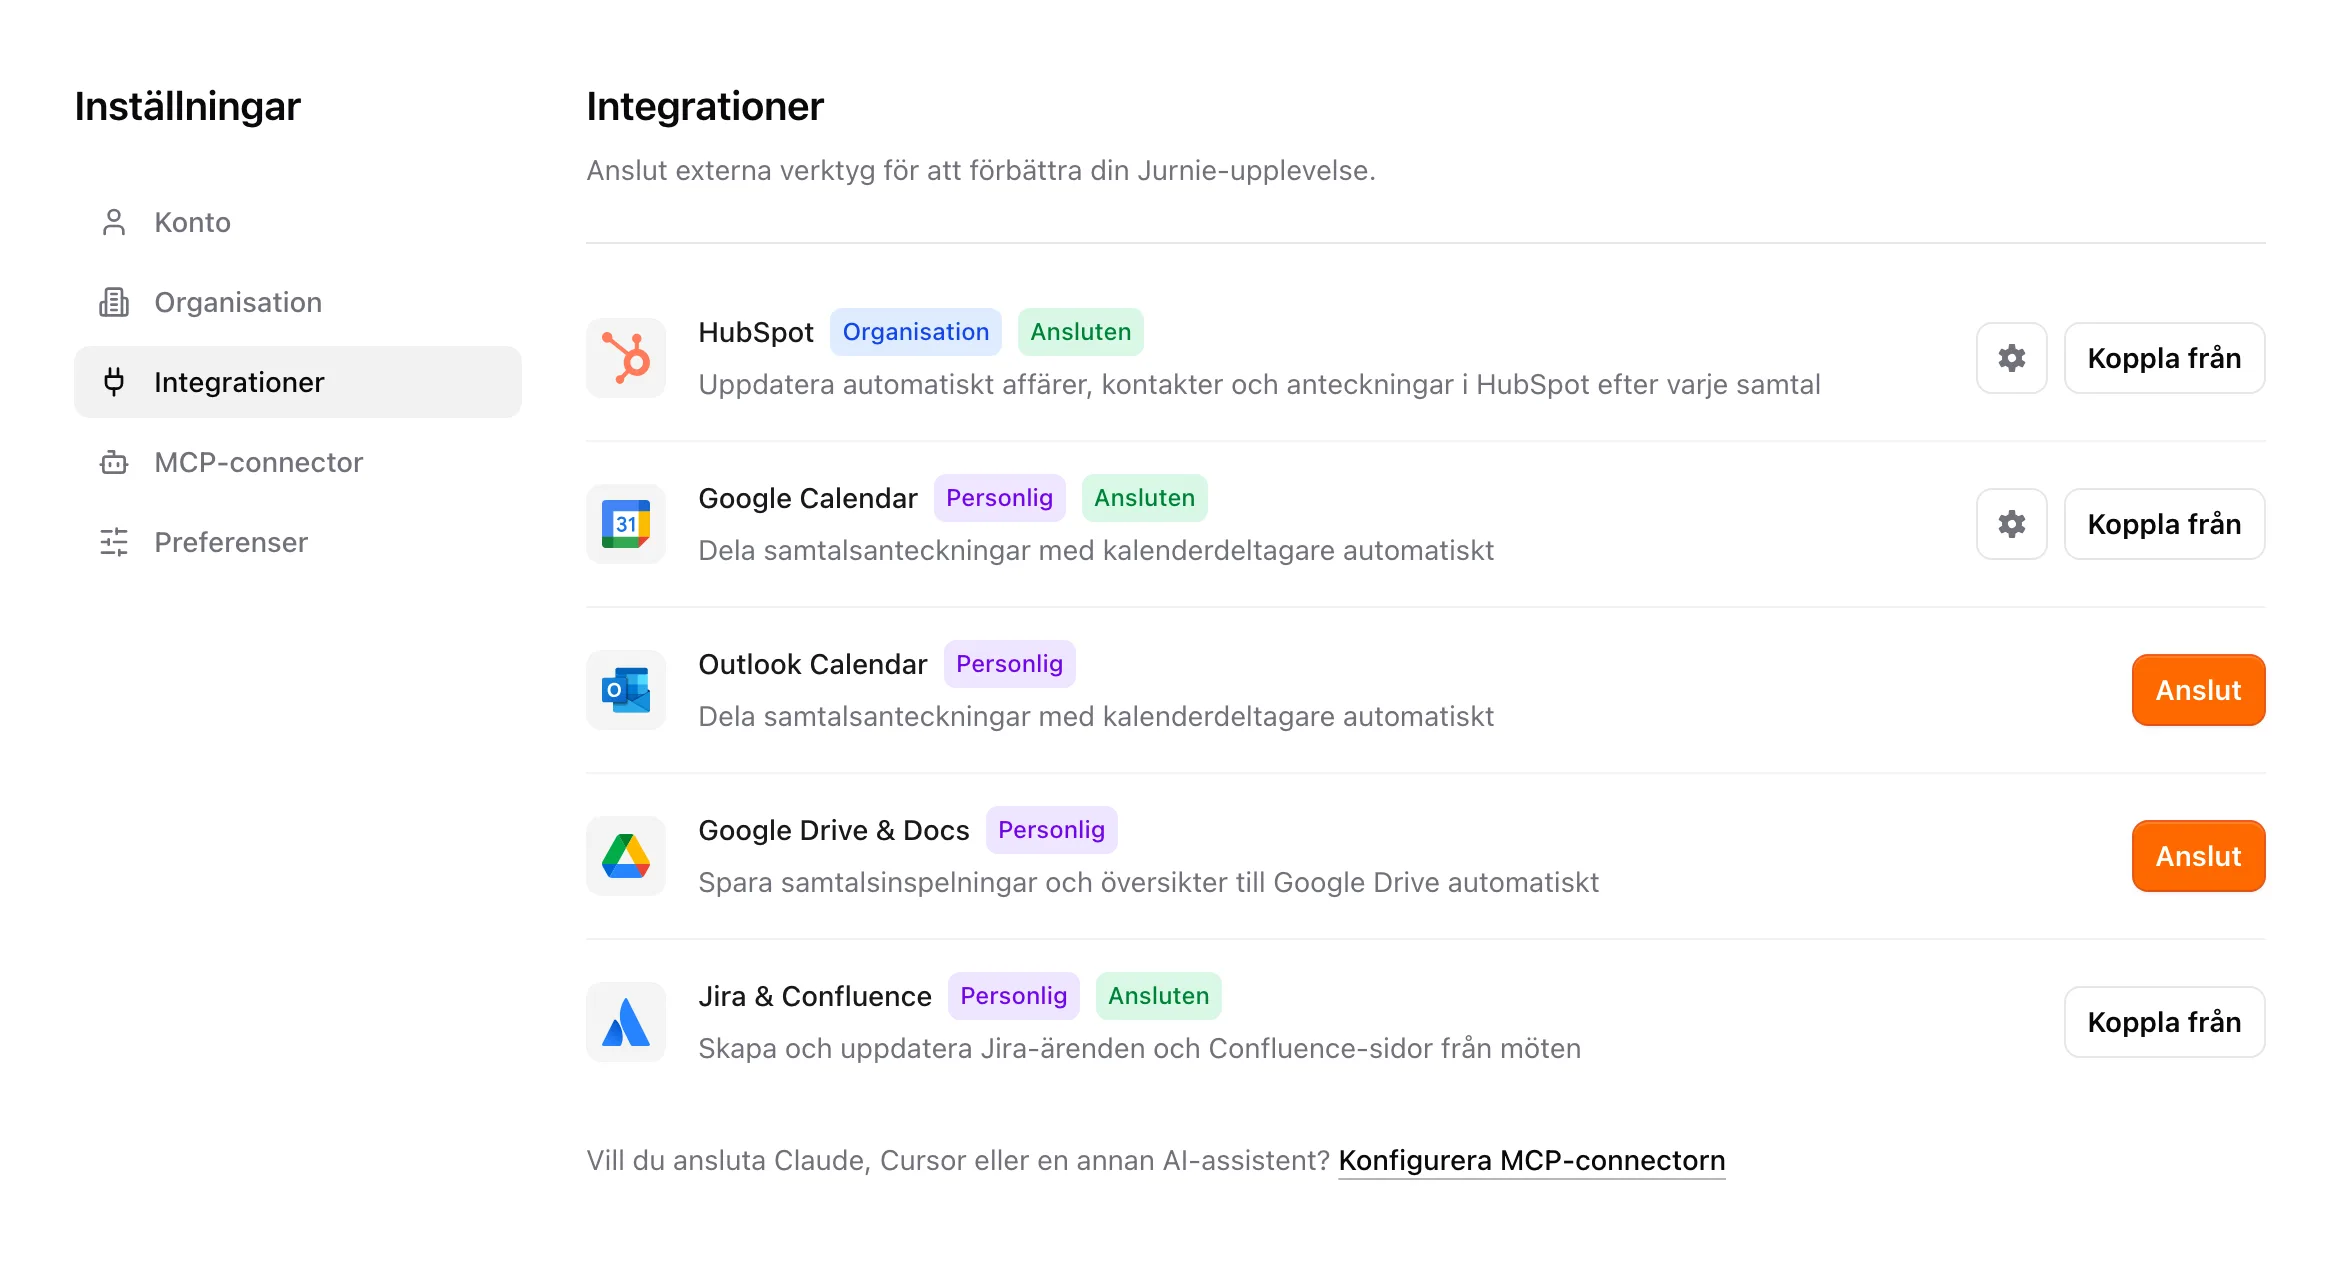Disconnect Google Calendar with Koppla från
The height and width of the screenshot is (1264, 2340).
pos(2164,524)
